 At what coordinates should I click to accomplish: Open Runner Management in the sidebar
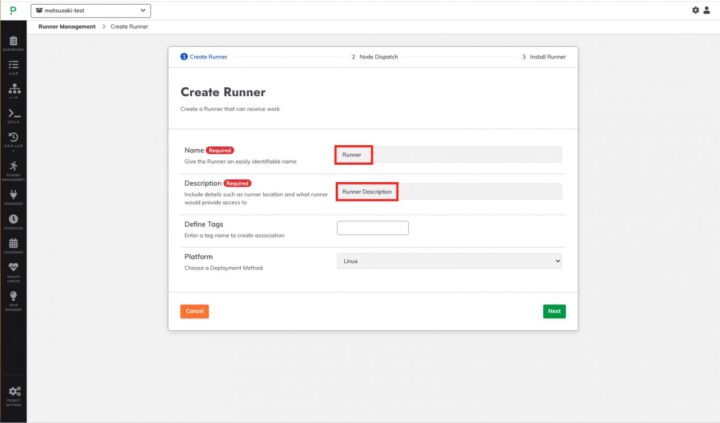[13, 168]
